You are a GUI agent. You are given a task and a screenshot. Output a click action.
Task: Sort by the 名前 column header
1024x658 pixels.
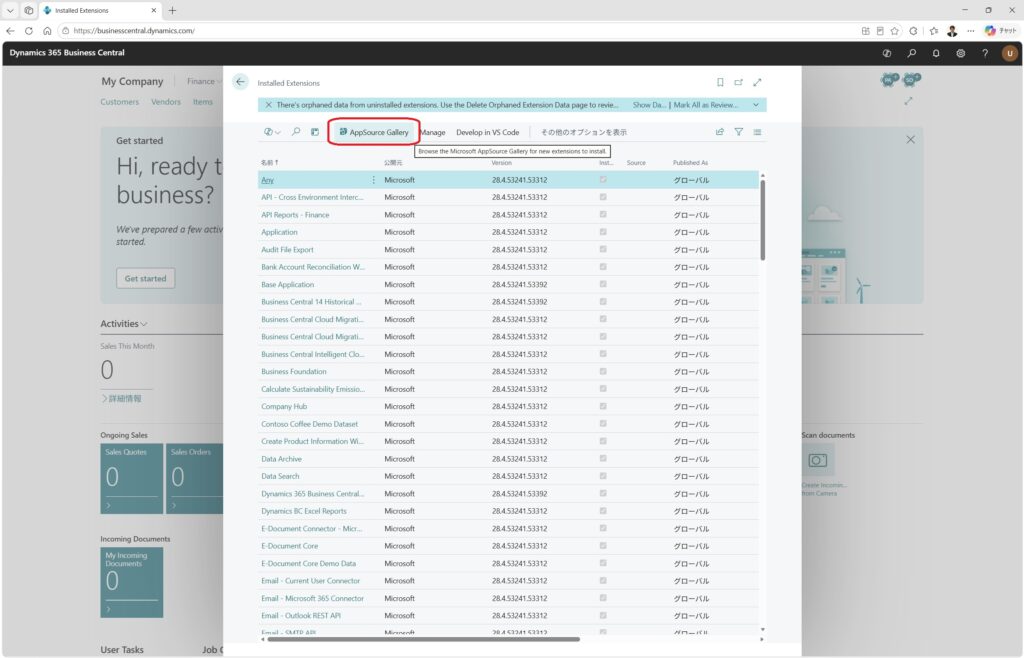(269, 163)
